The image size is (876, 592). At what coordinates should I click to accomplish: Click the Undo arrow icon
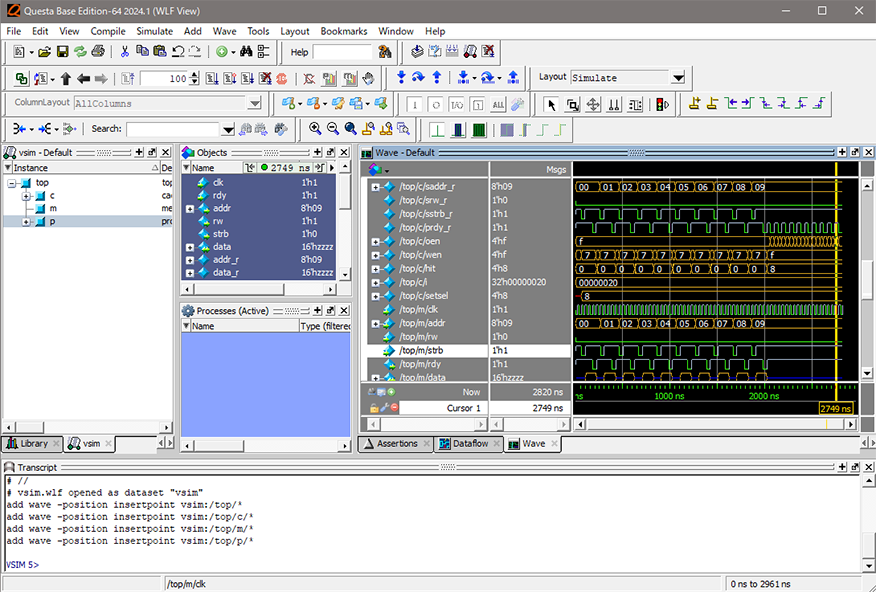click(x=178, y=52)
